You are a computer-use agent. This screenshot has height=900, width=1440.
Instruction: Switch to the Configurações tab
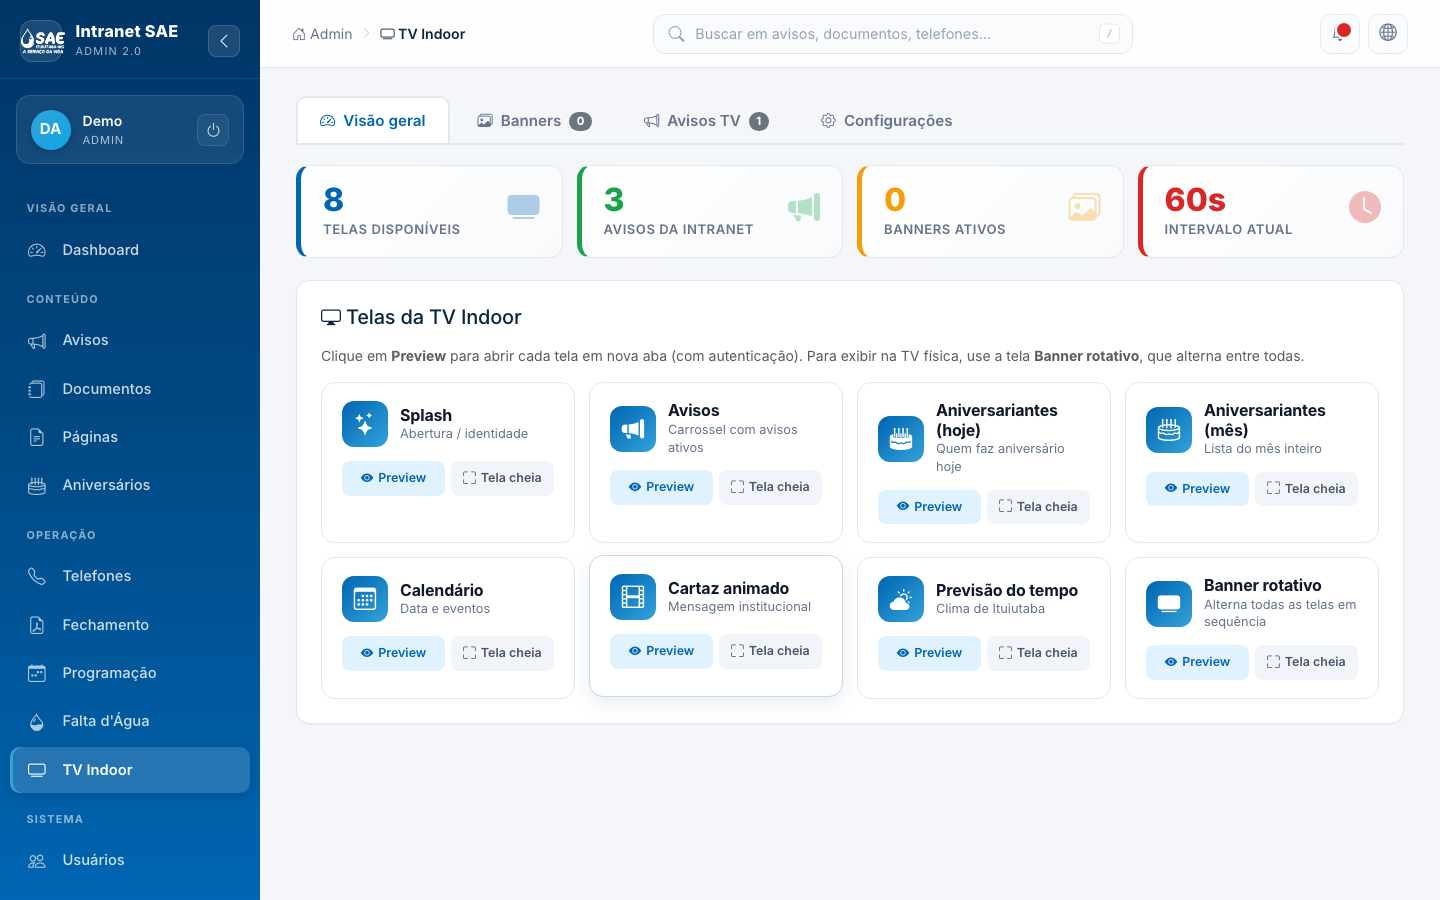point(886,121)
